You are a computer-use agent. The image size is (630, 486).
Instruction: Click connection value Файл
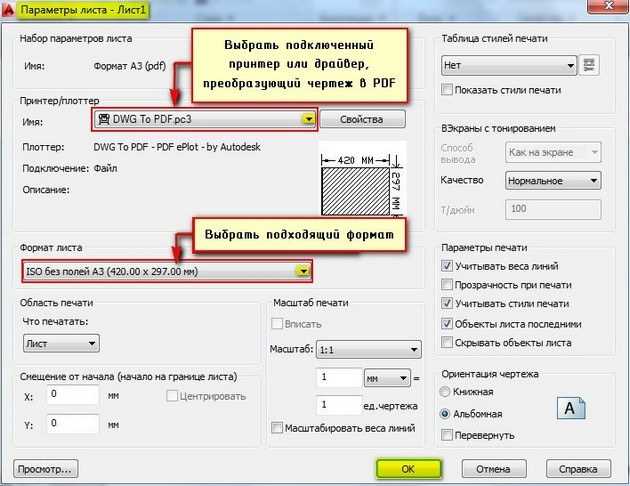click(105, 168)
